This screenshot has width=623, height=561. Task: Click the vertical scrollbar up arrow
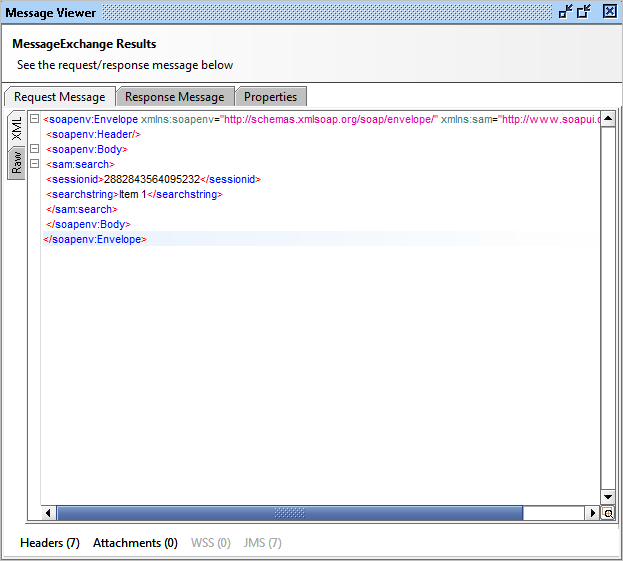[608, 118]
